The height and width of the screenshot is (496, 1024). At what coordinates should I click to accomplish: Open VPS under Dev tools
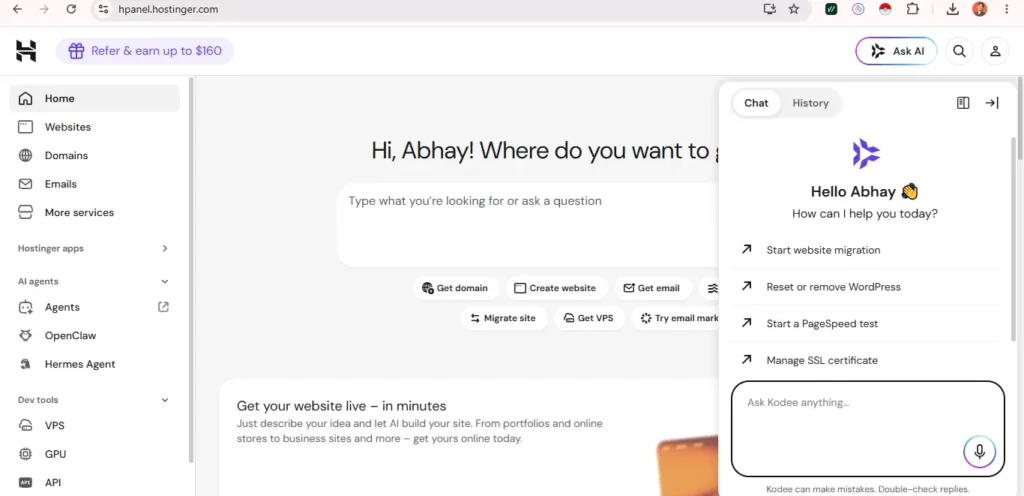(95, 426)
